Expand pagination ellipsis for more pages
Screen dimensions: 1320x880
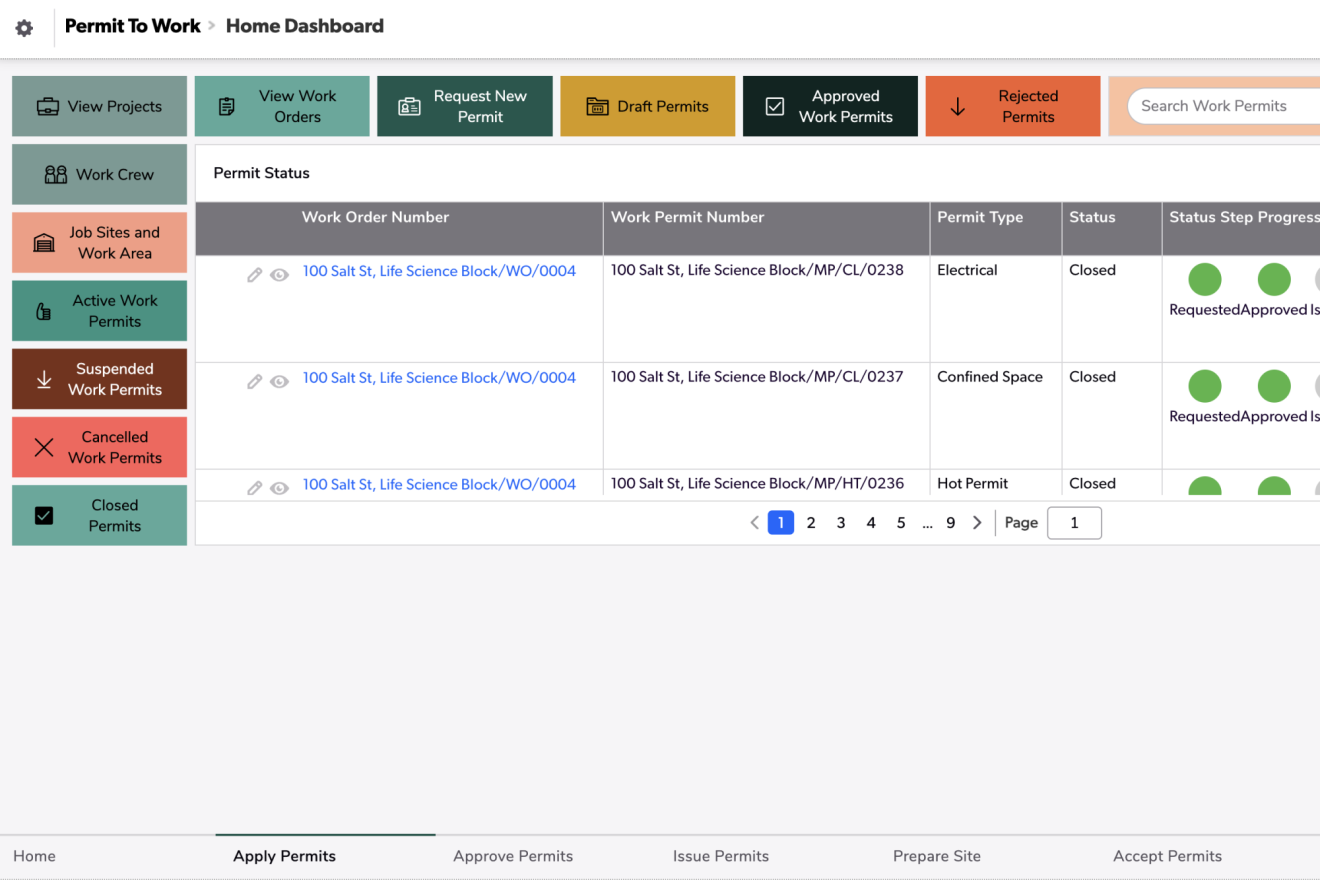tap(927, 523)
